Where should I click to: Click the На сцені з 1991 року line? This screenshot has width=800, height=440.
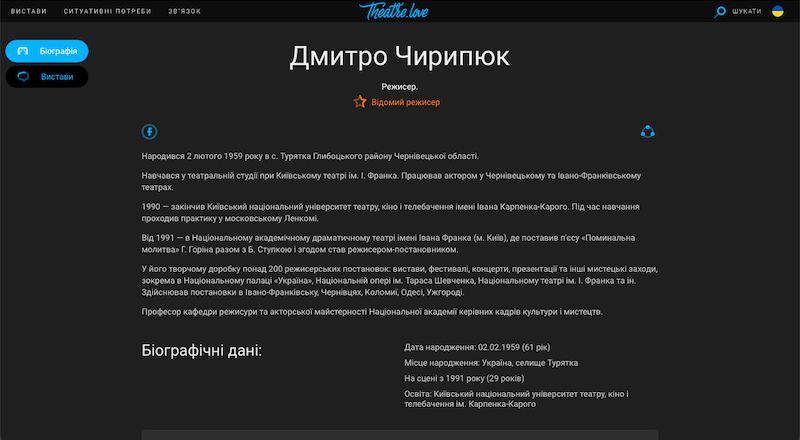(464, 378)
